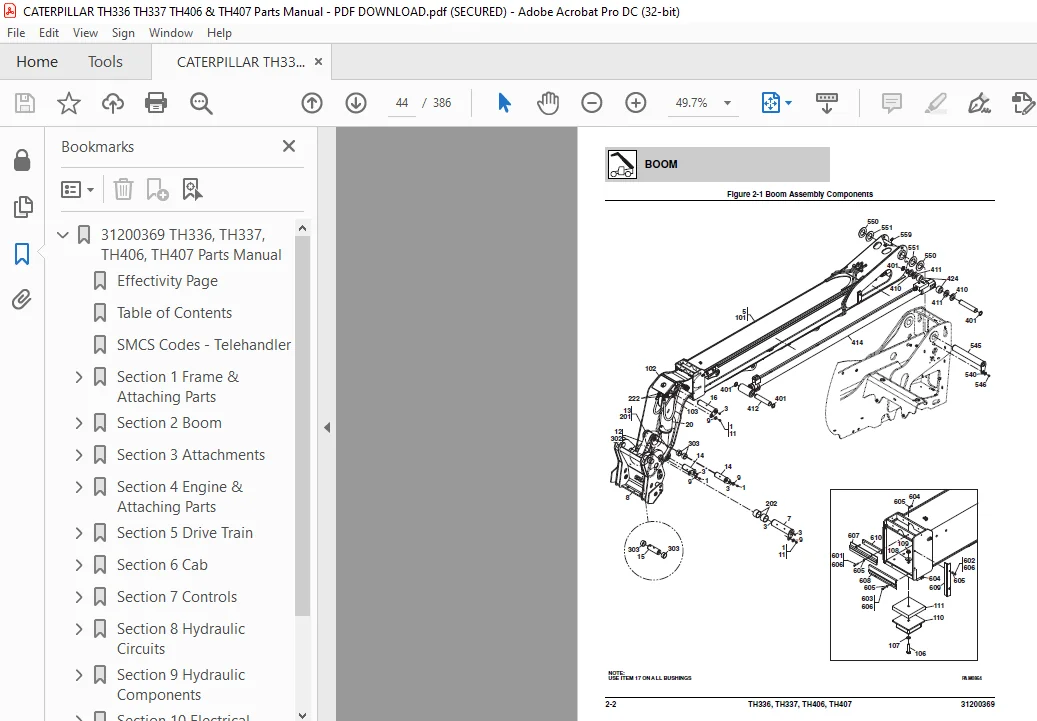
Task: Expand Section 1 Frame & Attaching Parts
Action: tap(79, 377)
